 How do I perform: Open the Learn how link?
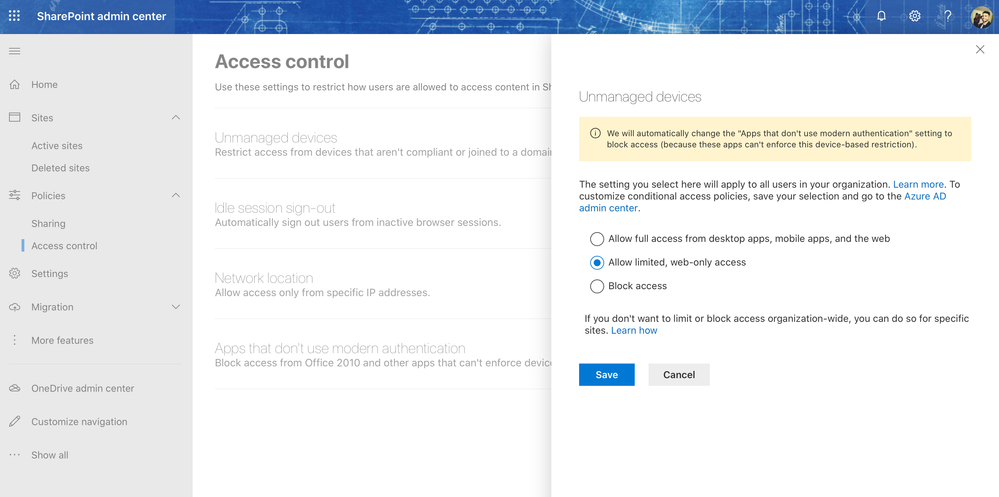(634, 331)
